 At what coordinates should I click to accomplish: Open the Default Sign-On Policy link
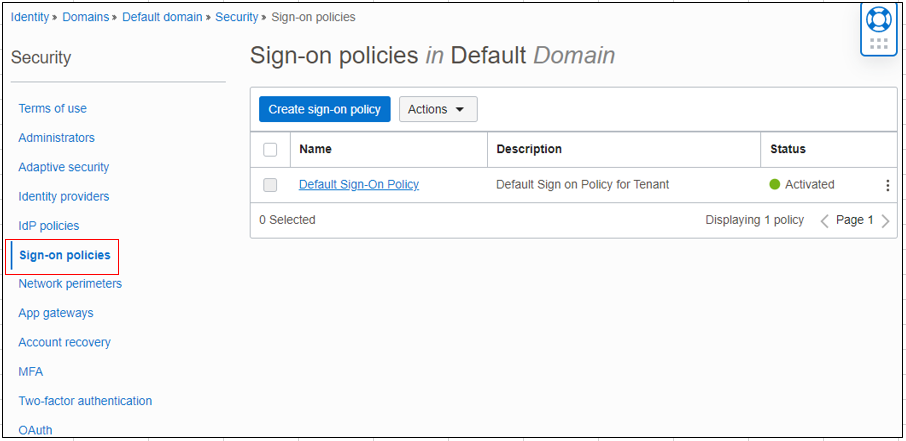[359, 185]
